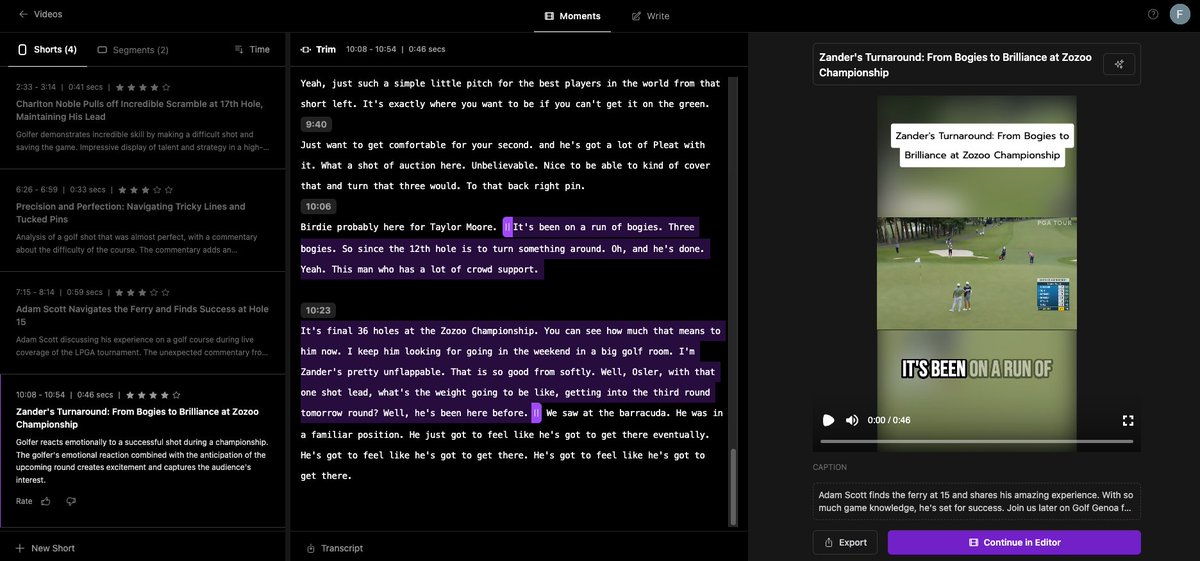1200x561 pixels.
Task: Open the Charlton Noble short card
Action: click(142, 119)
